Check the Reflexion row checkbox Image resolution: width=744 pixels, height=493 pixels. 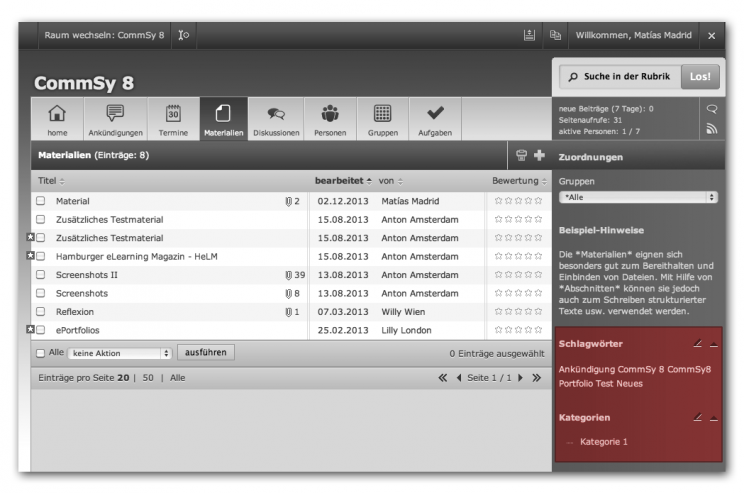(x=41, y=312)
